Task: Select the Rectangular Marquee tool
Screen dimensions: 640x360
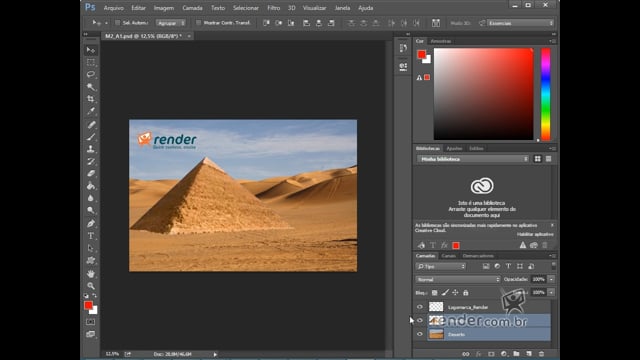Action: click(91, 62)
